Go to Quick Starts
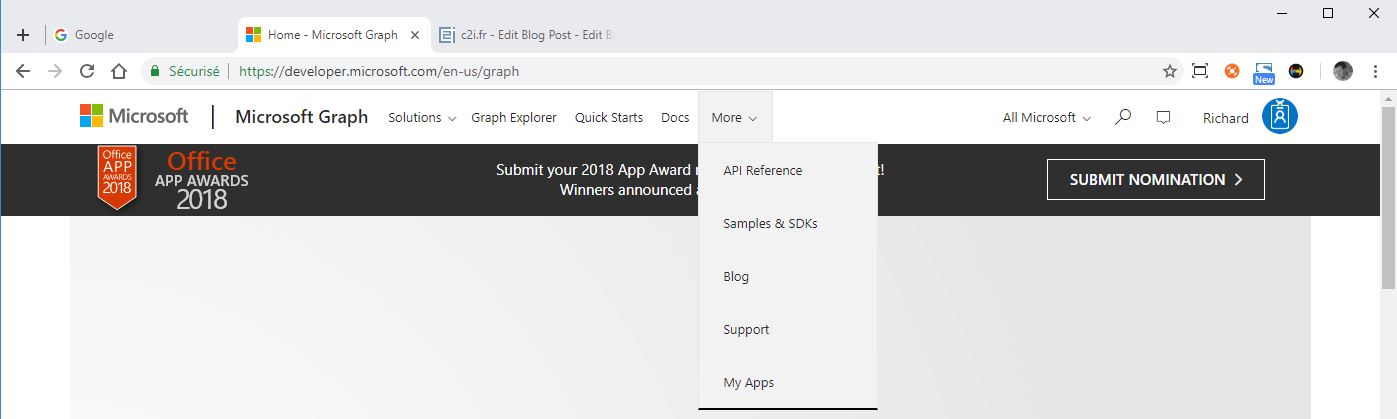Screen dimensions: 1397x419 pyautogui.click(x=609, y=117)
